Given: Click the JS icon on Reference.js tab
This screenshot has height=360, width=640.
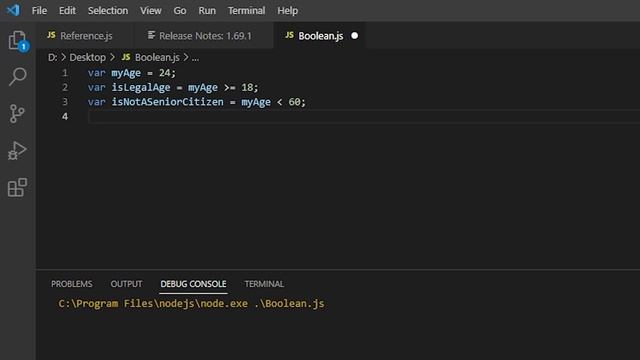Looking at the screenshot, I should (x=51, y=35).
